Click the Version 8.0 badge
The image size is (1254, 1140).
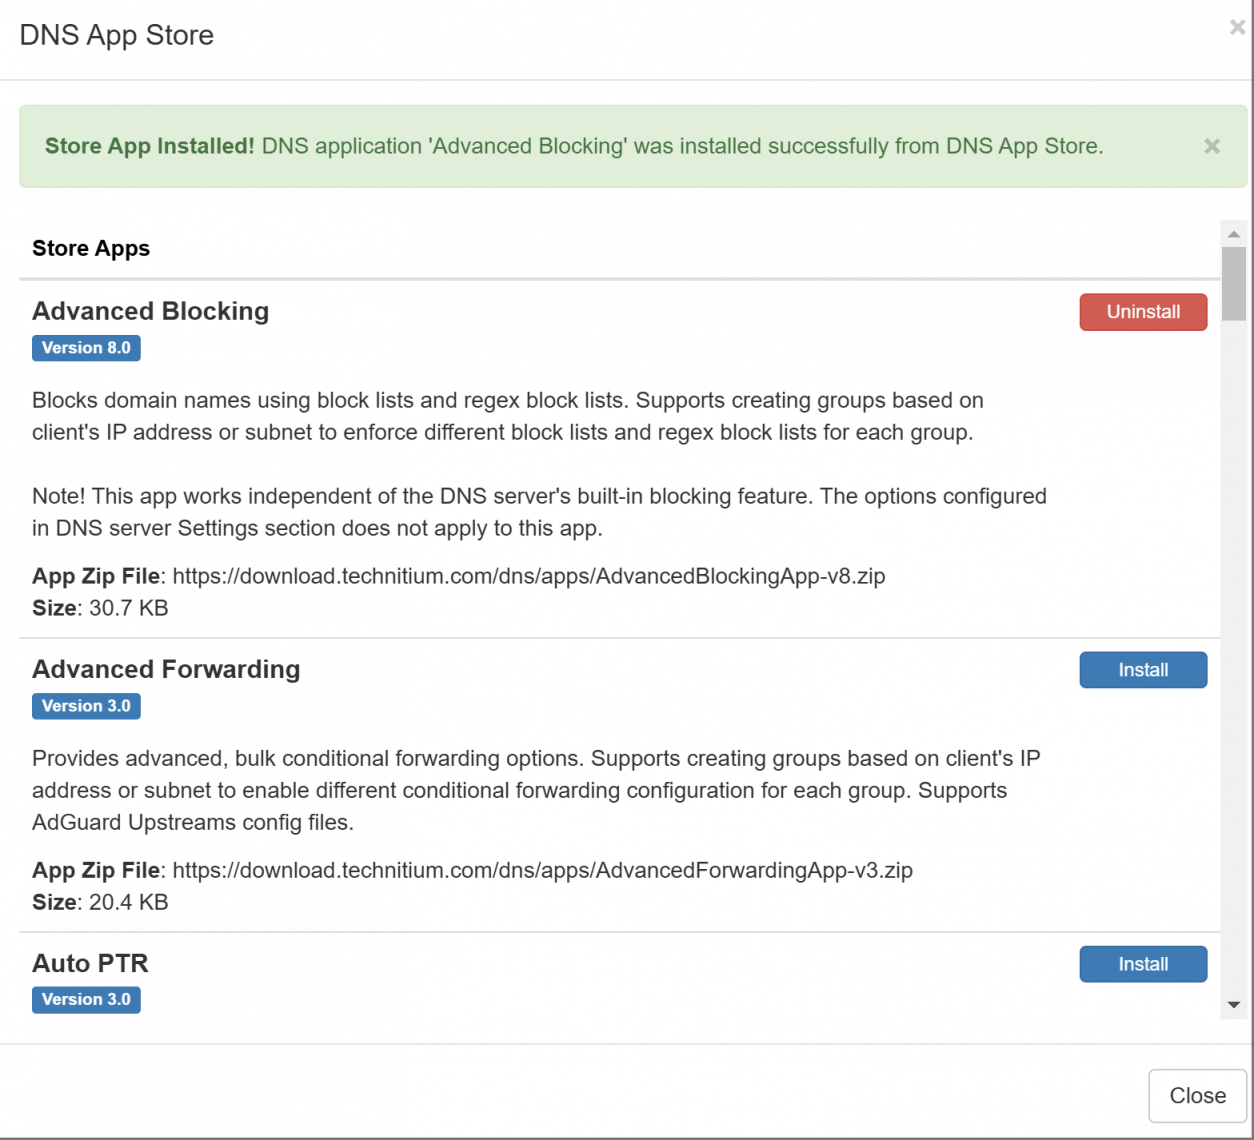click(86, 348)
